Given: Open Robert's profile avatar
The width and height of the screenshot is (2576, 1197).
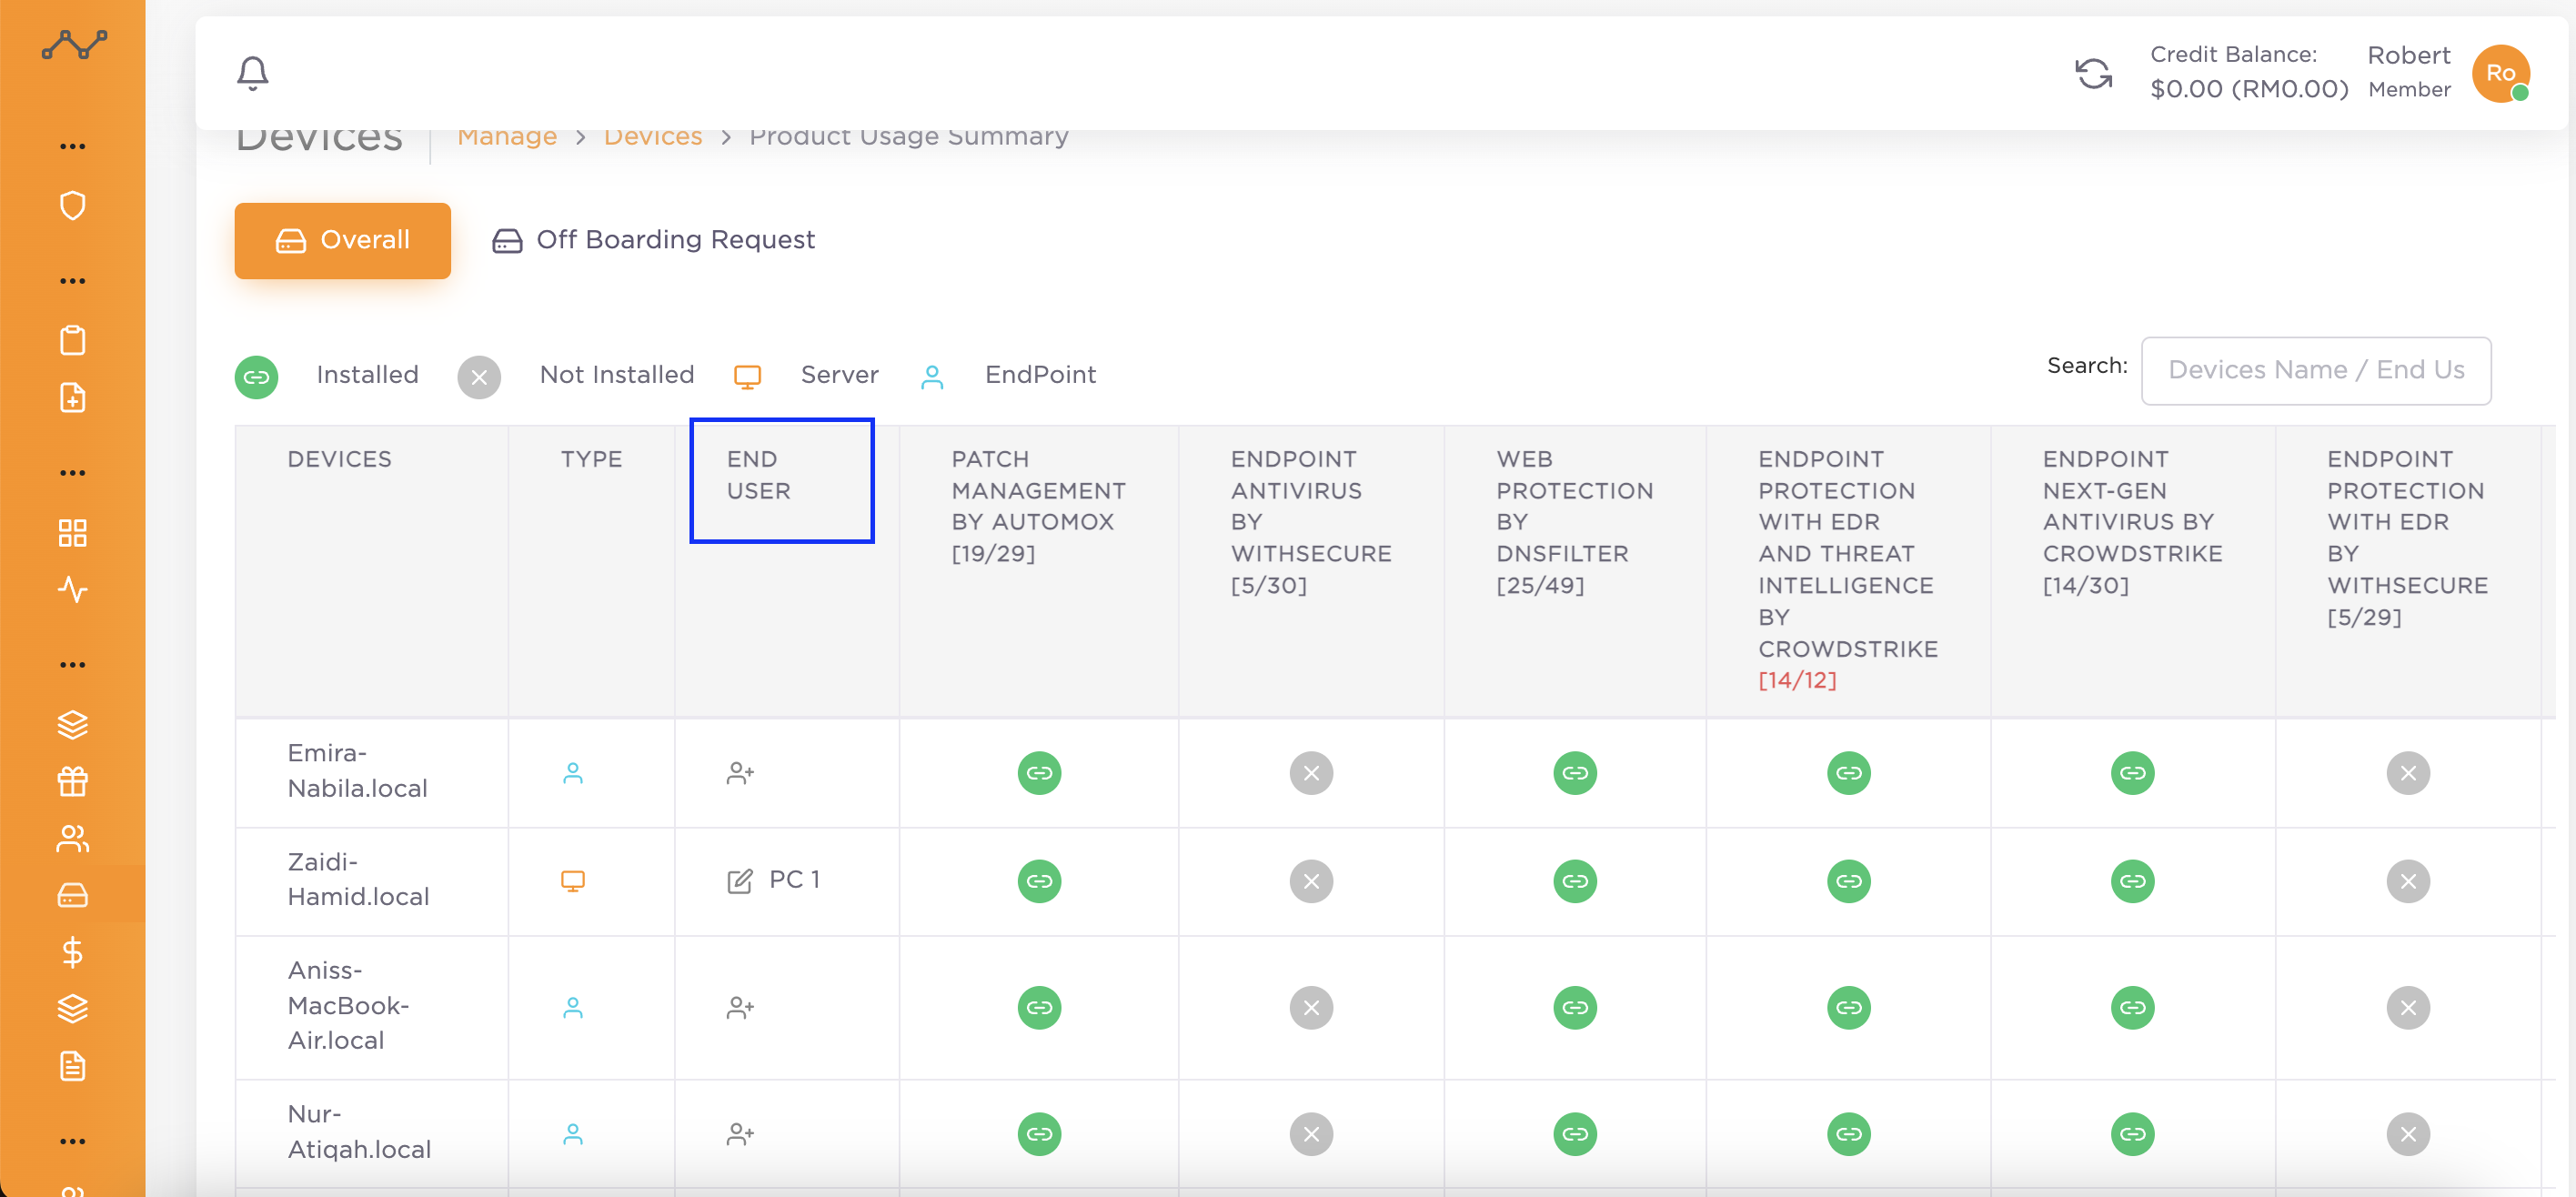Looking at the screenshot, I should click(2500, 73).
